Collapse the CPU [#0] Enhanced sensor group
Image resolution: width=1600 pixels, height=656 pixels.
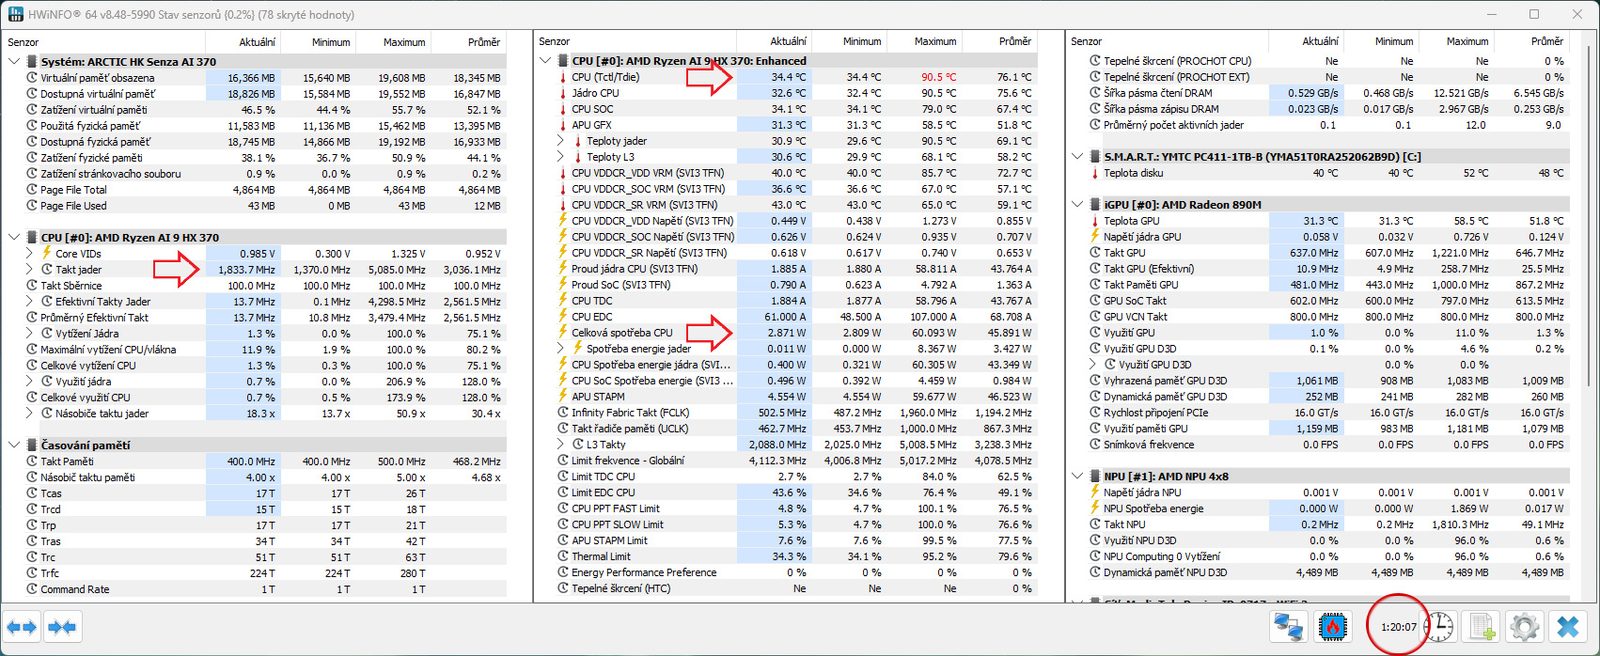tap(545, 61)
